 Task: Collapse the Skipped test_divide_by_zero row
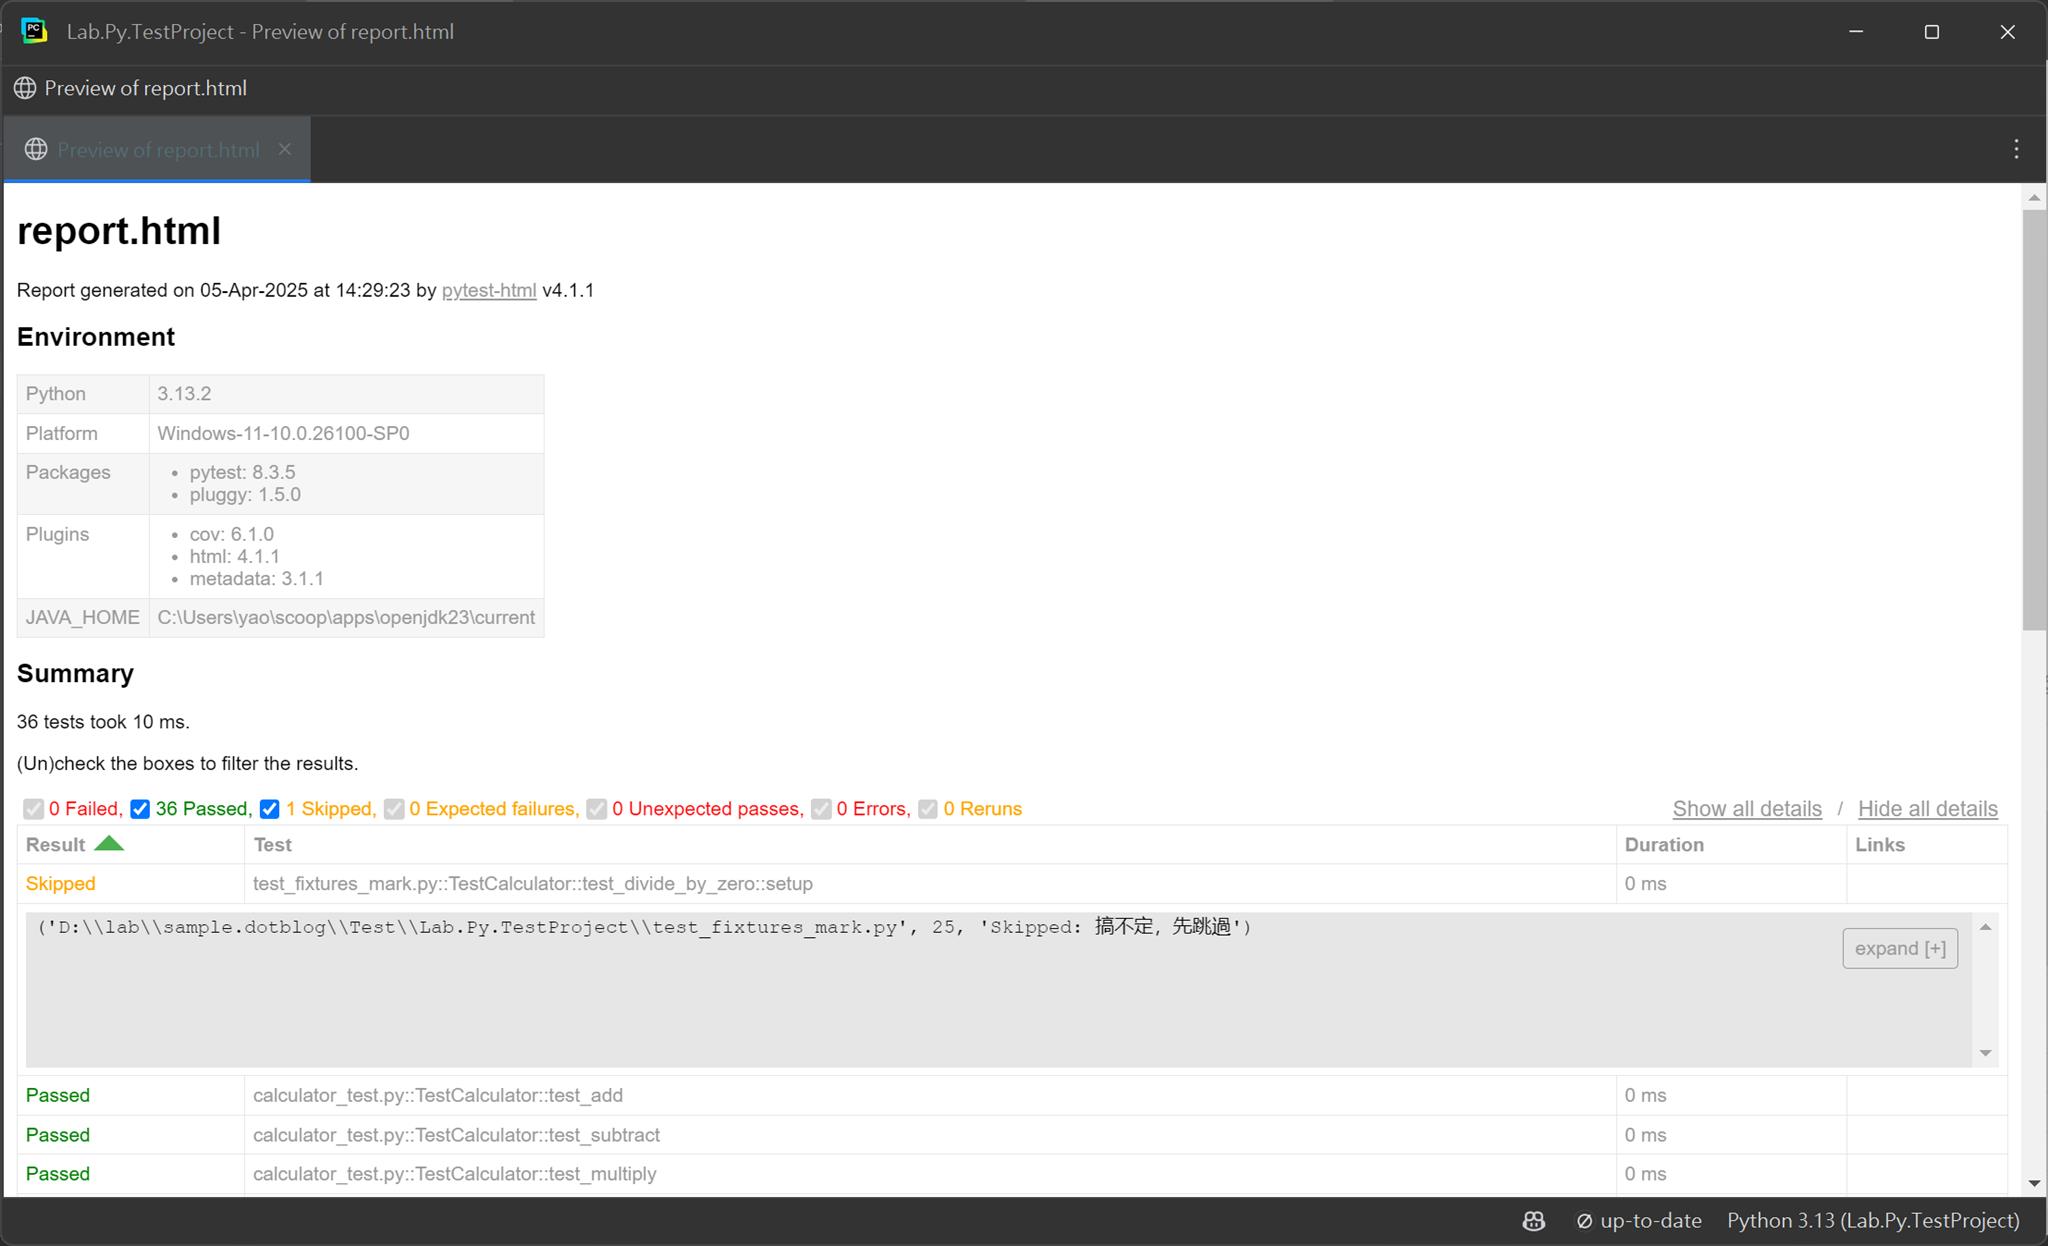tap(60, 884)
